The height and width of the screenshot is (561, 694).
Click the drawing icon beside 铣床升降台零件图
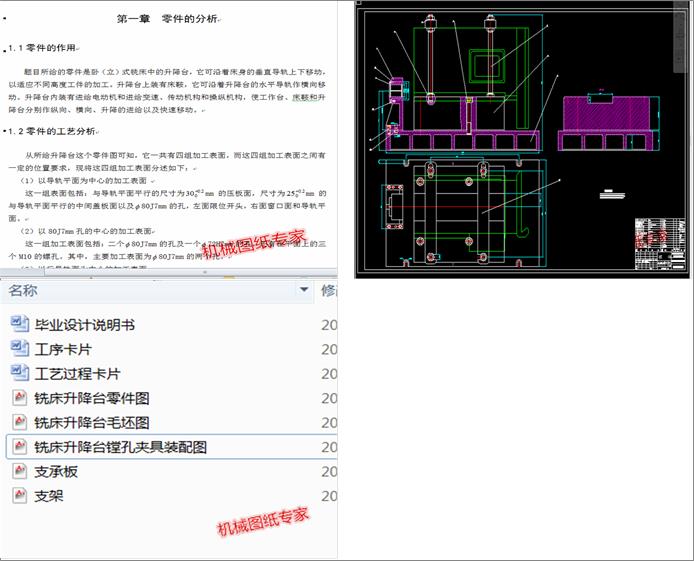pyautogui.click(x=19, y=398)
